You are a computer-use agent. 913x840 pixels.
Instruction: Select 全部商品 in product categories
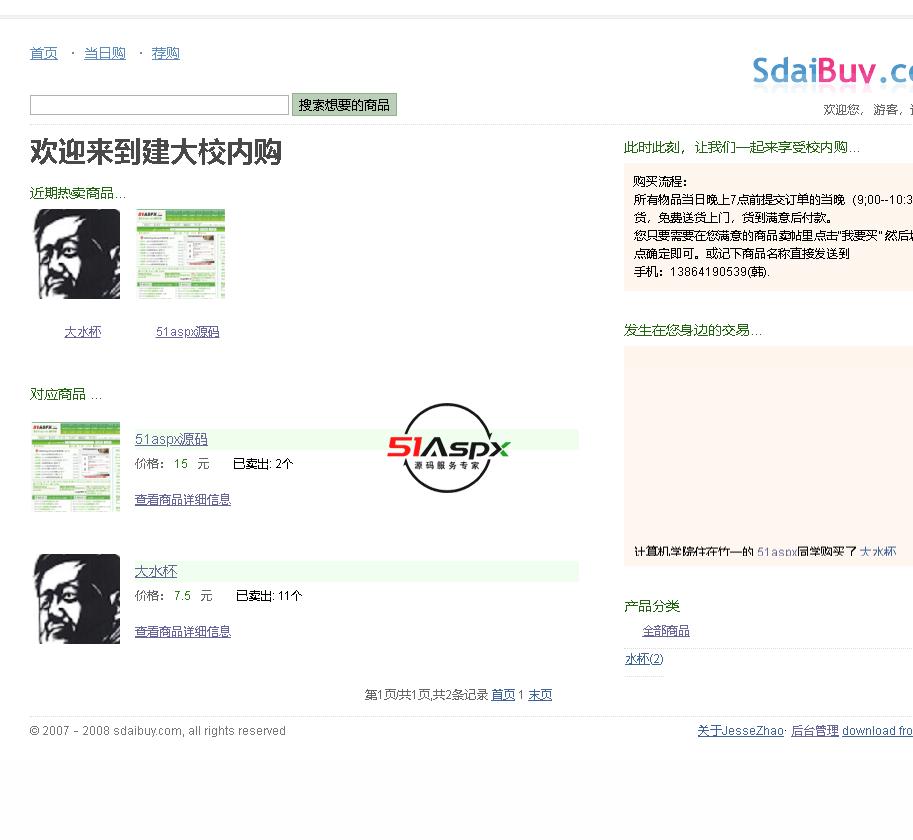coord(666,631)
